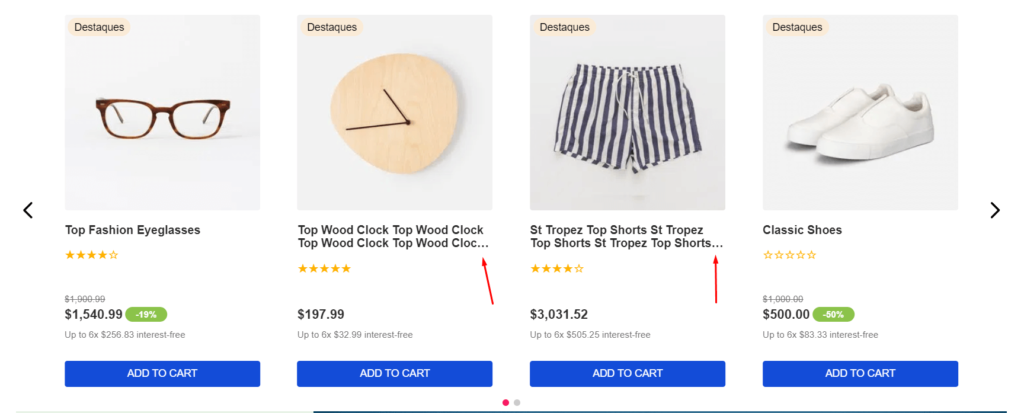This screenshot has width=1024, height=413.
Task: Click the Top Wood Clock star rating
Action: 324,268
